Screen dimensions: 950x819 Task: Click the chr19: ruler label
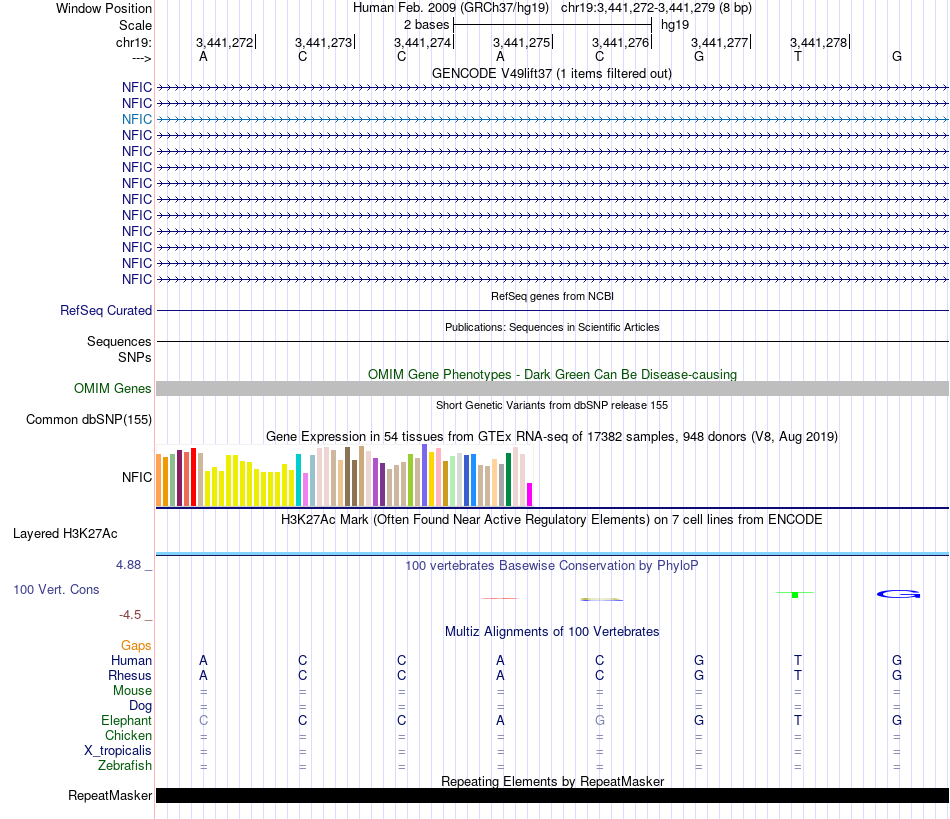coord(134,42)
